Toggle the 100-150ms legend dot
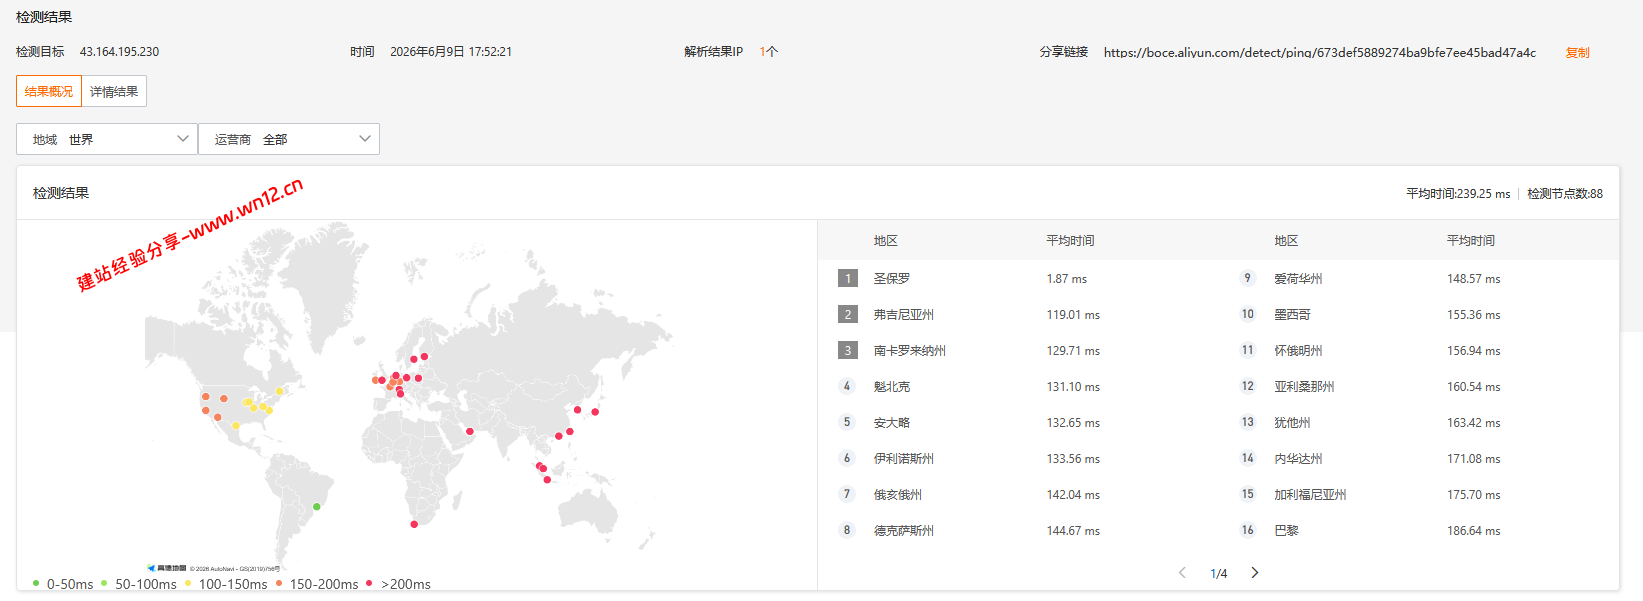The image size is (1643, 601). [x=187, y=583]
